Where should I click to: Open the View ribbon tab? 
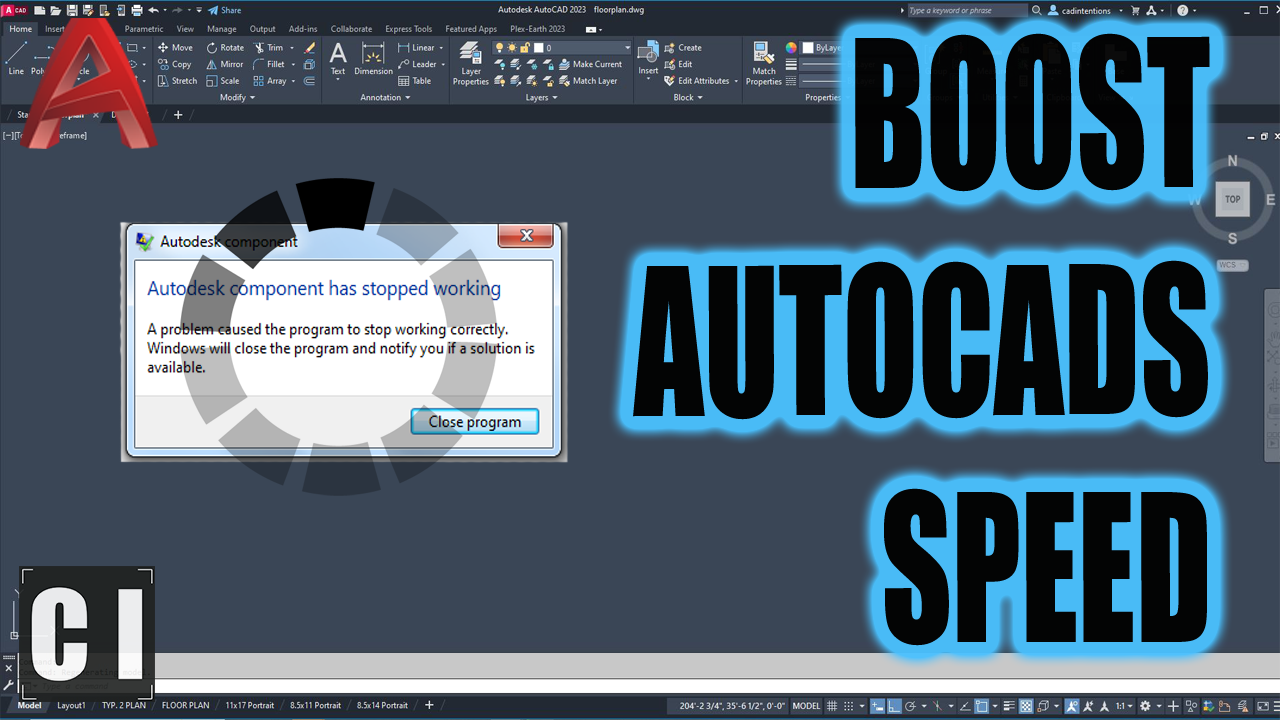tap(185, 29)
